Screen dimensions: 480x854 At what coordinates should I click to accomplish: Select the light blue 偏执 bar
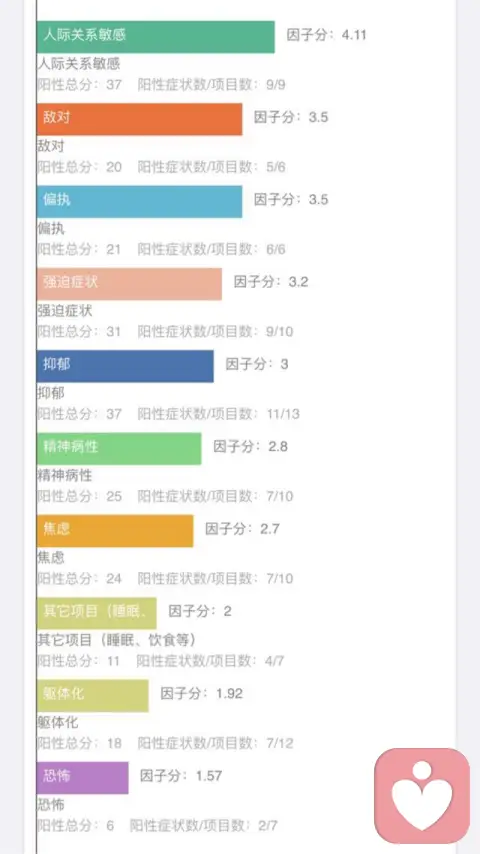(x=139, y=202)
